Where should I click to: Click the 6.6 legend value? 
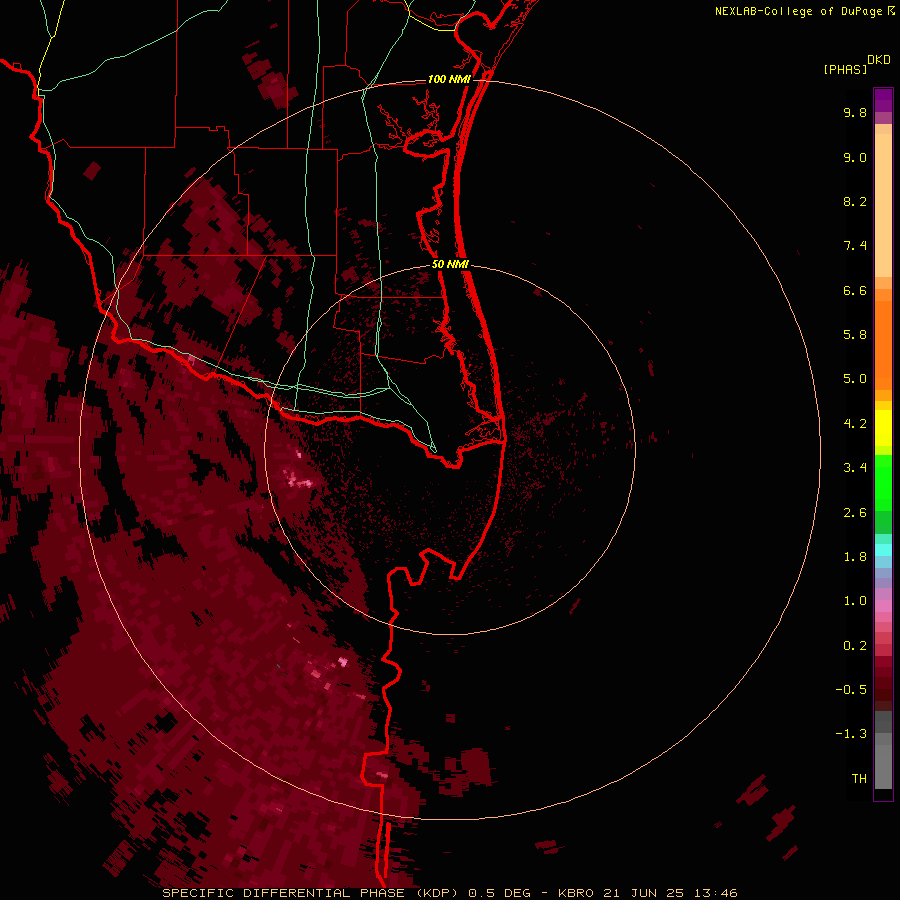[855, 290]
